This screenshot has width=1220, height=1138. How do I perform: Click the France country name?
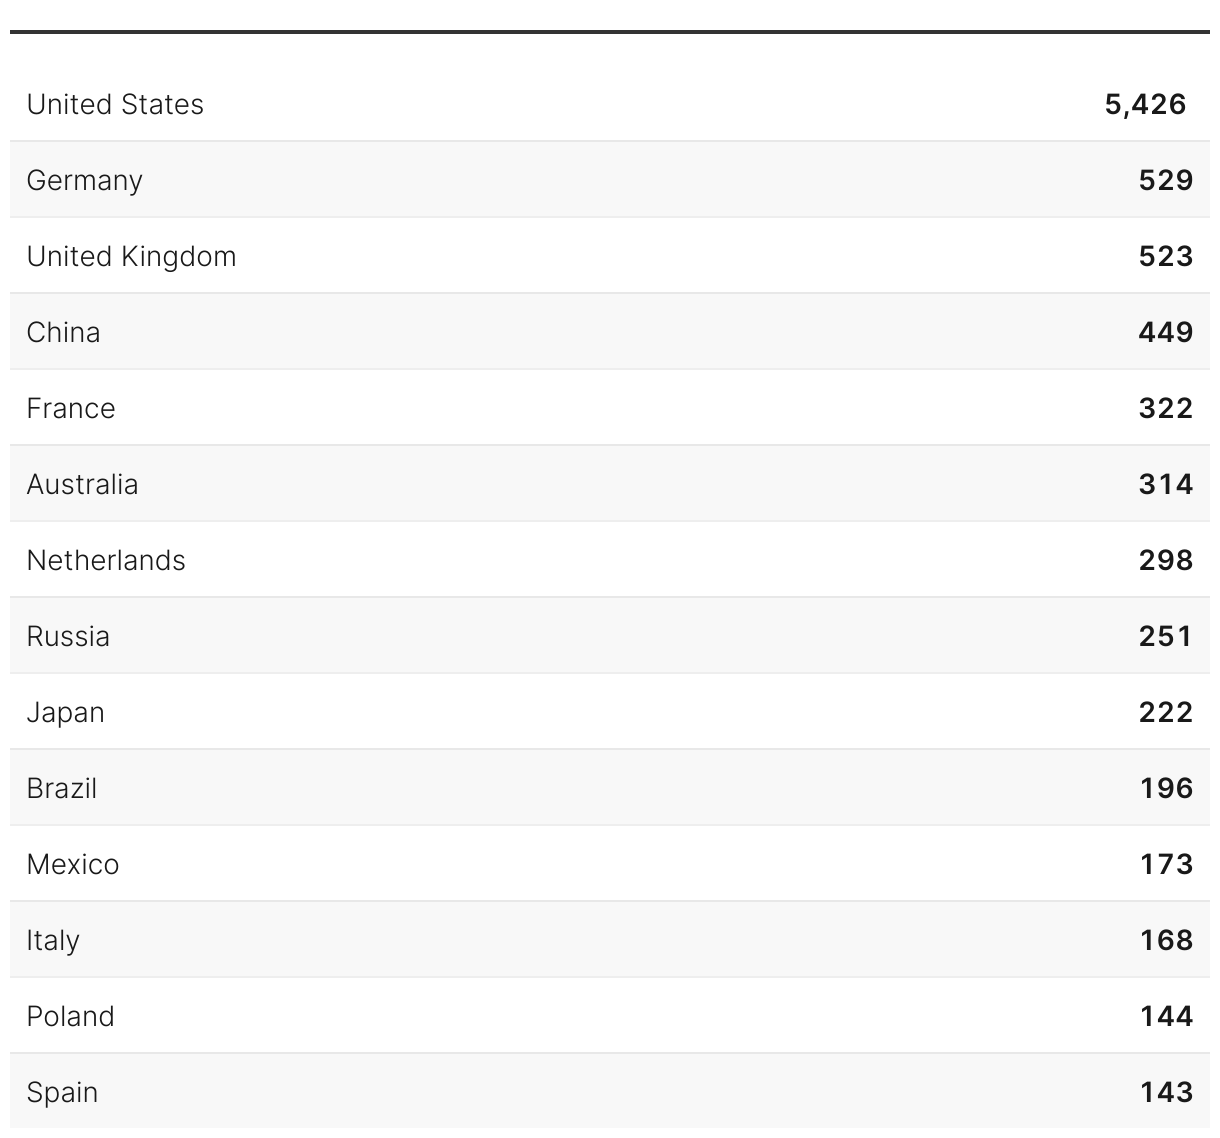[x=71, y=408]
